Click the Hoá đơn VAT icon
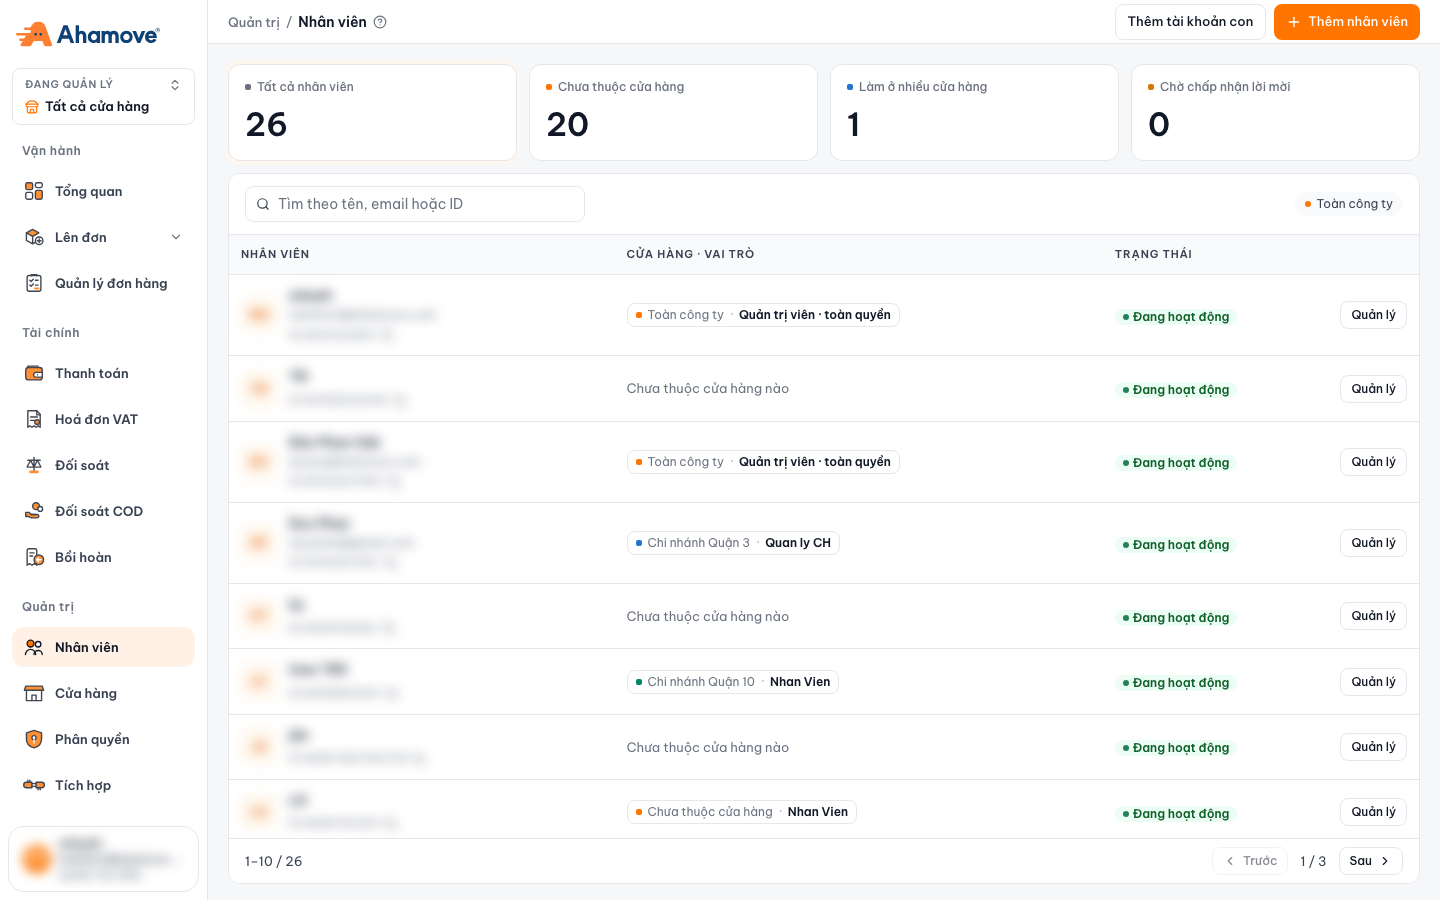 pyautogui.click(x=34, y=419)
